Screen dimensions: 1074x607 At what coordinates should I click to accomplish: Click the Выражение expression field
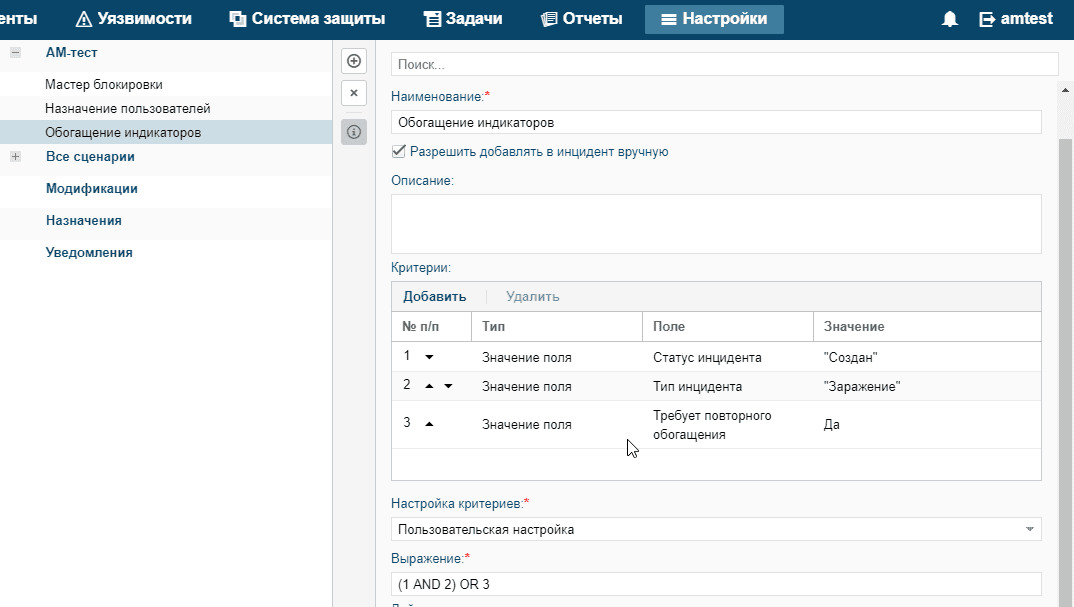[x=716, y=584]
